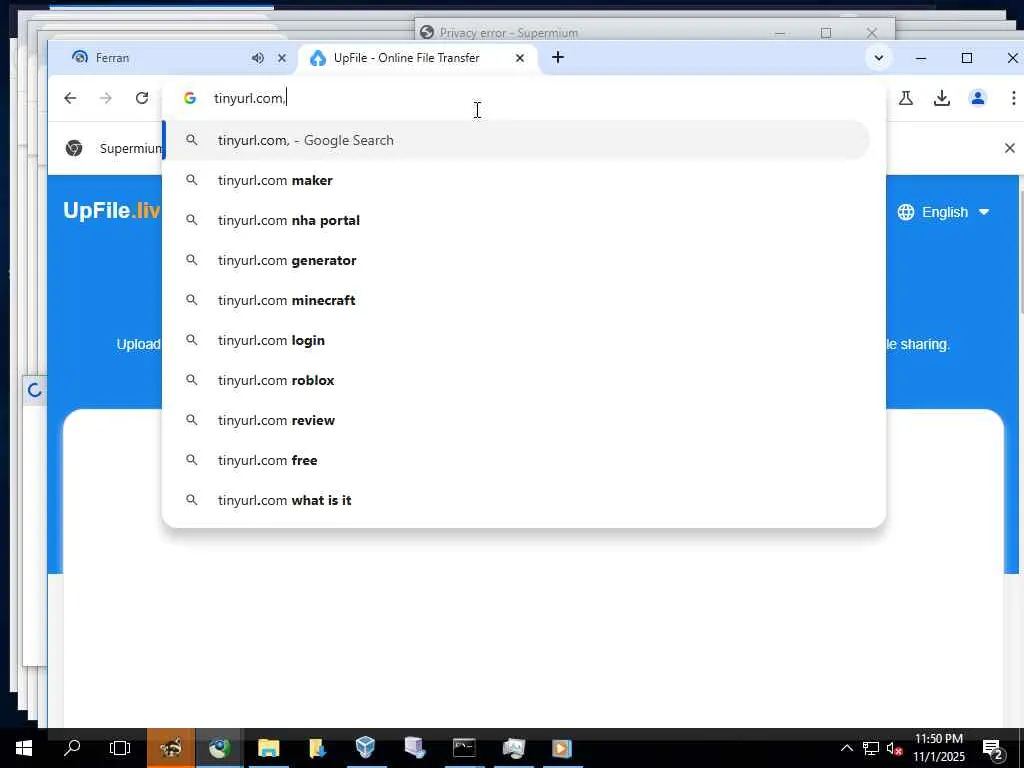This screenshot has width=1024, height=768.
Task: Maximize the Privacy error - Supermium background window
Action: click(x=826, y=33)
